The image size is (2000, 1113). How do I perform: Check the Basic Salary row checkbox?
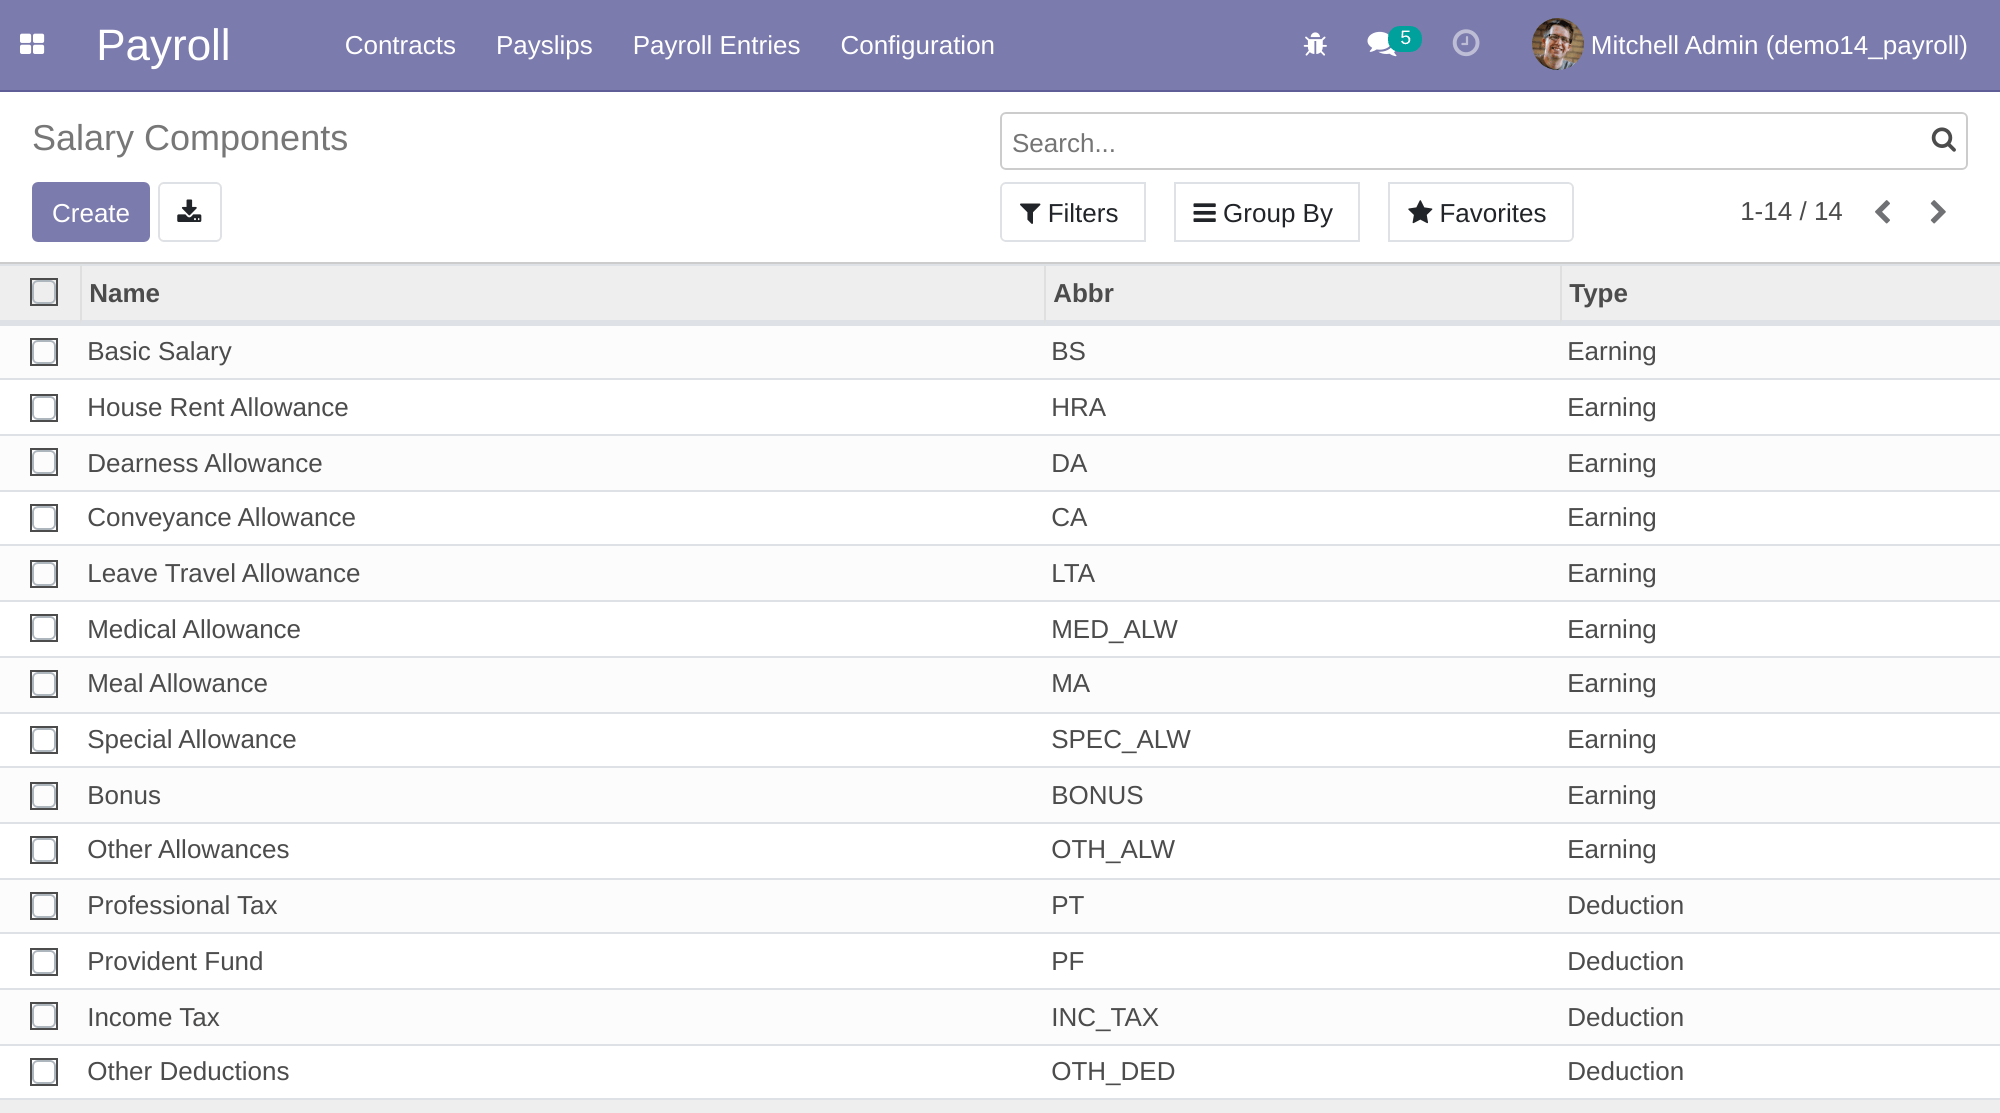44,352
